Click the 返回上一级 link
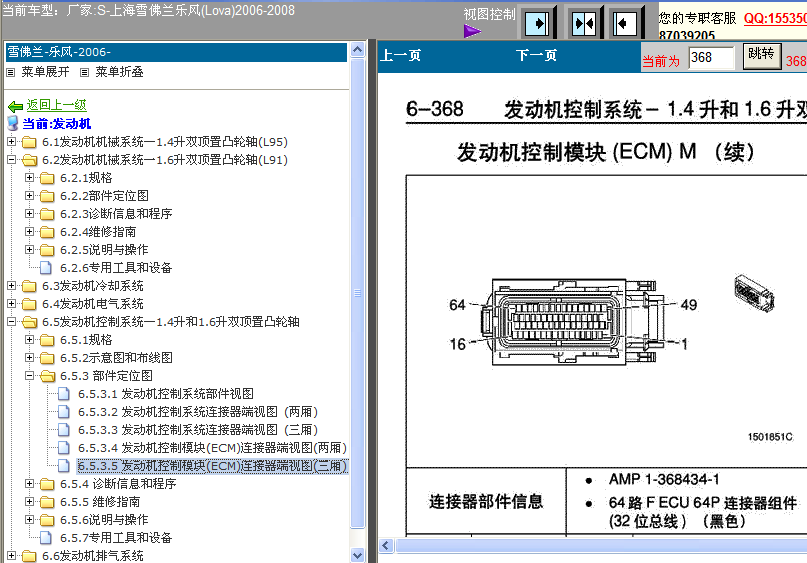This screenshot has width=807, height=563. (57, 105)
